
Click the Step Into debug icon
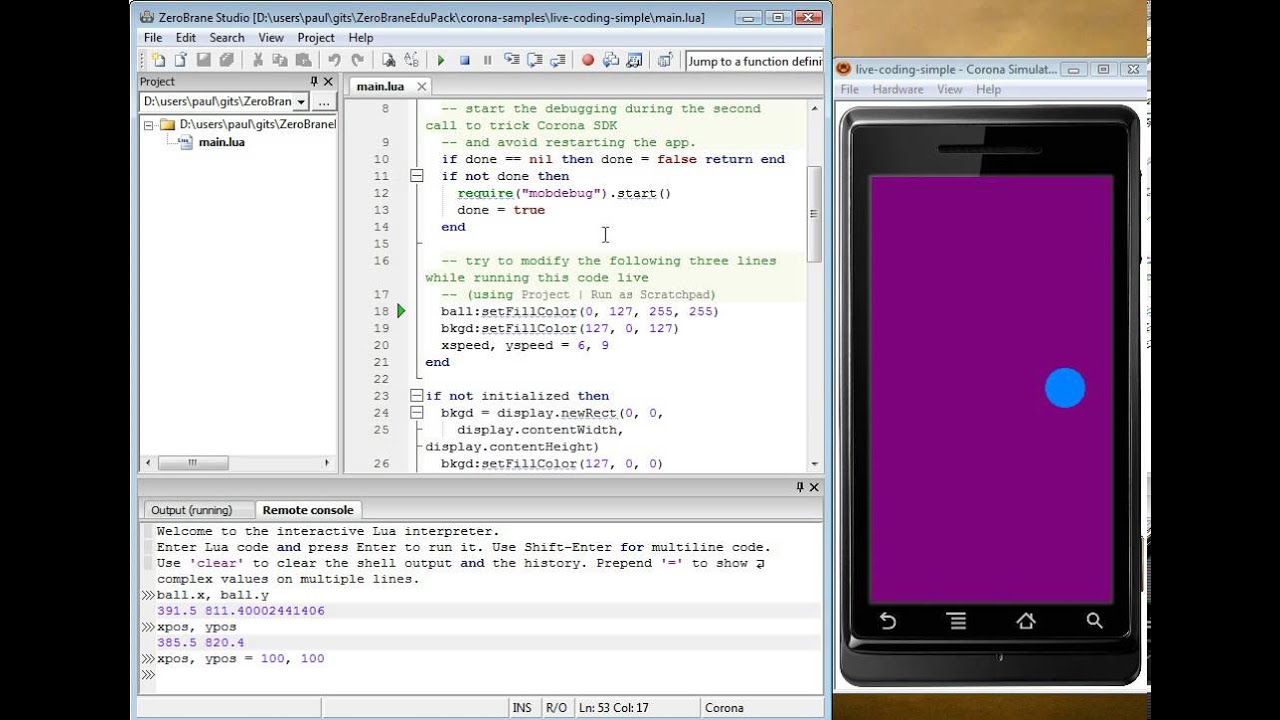pos(511,60)
